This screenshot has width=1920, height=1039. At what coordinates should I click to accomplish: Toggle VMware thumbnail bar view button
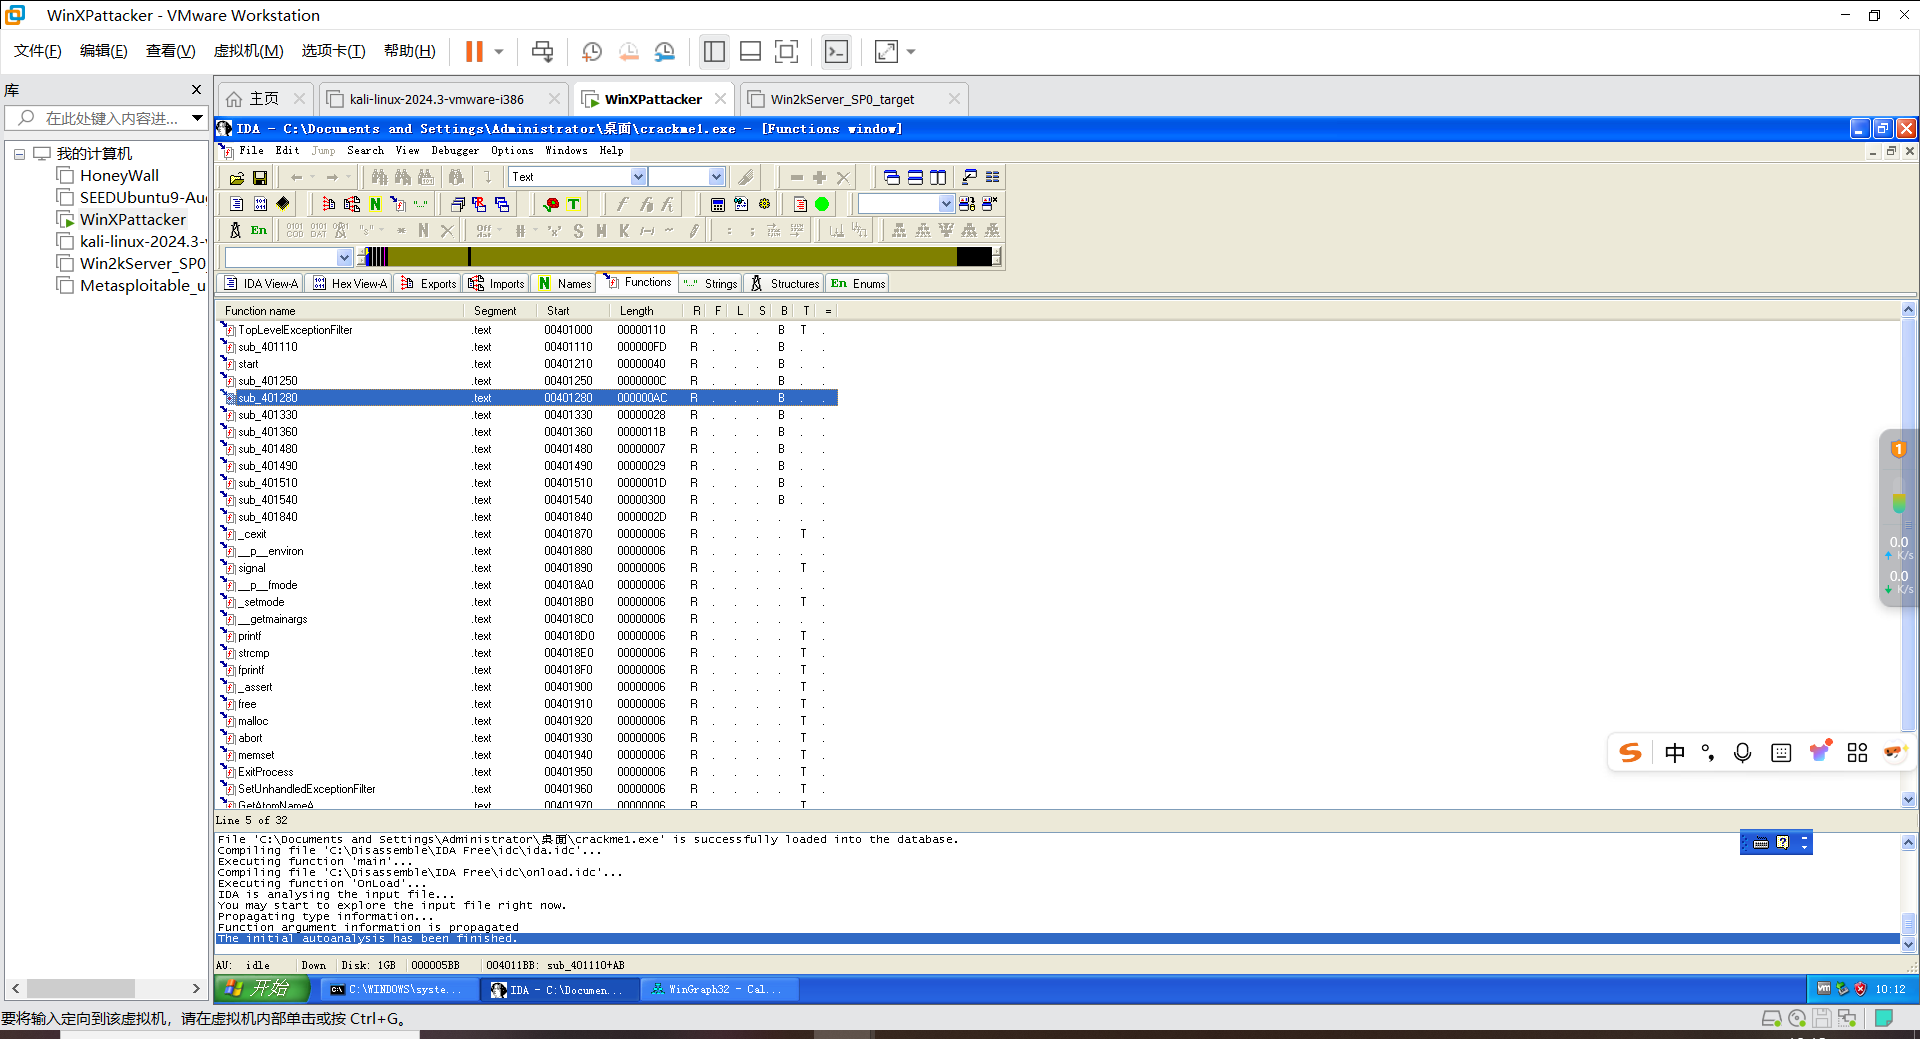751,51
